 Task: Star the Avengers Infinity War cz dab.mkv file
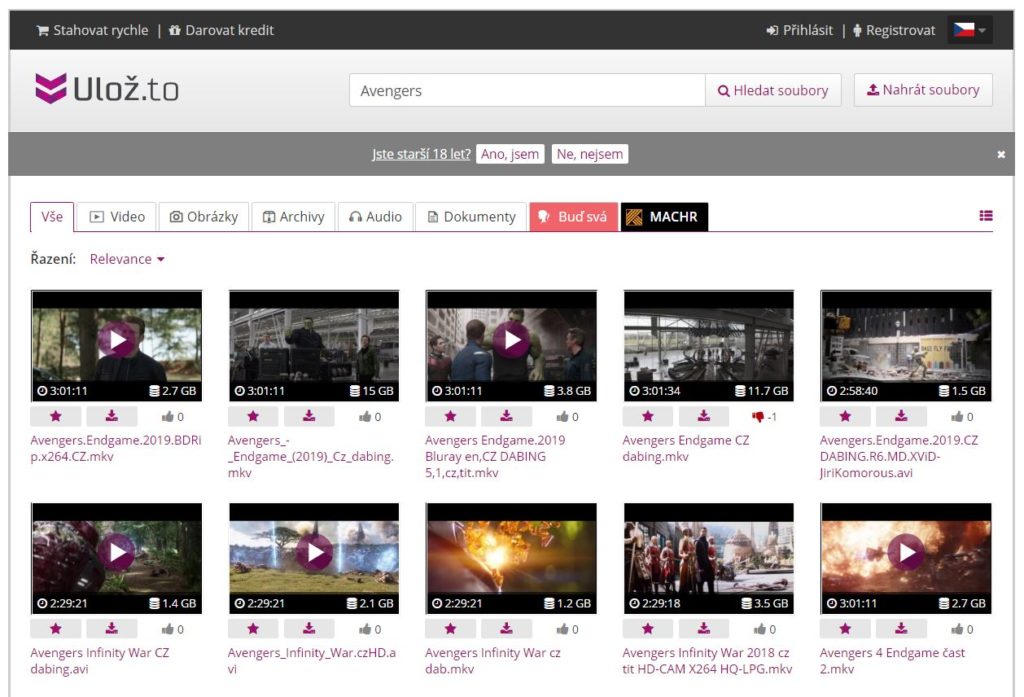coord(451,628)
